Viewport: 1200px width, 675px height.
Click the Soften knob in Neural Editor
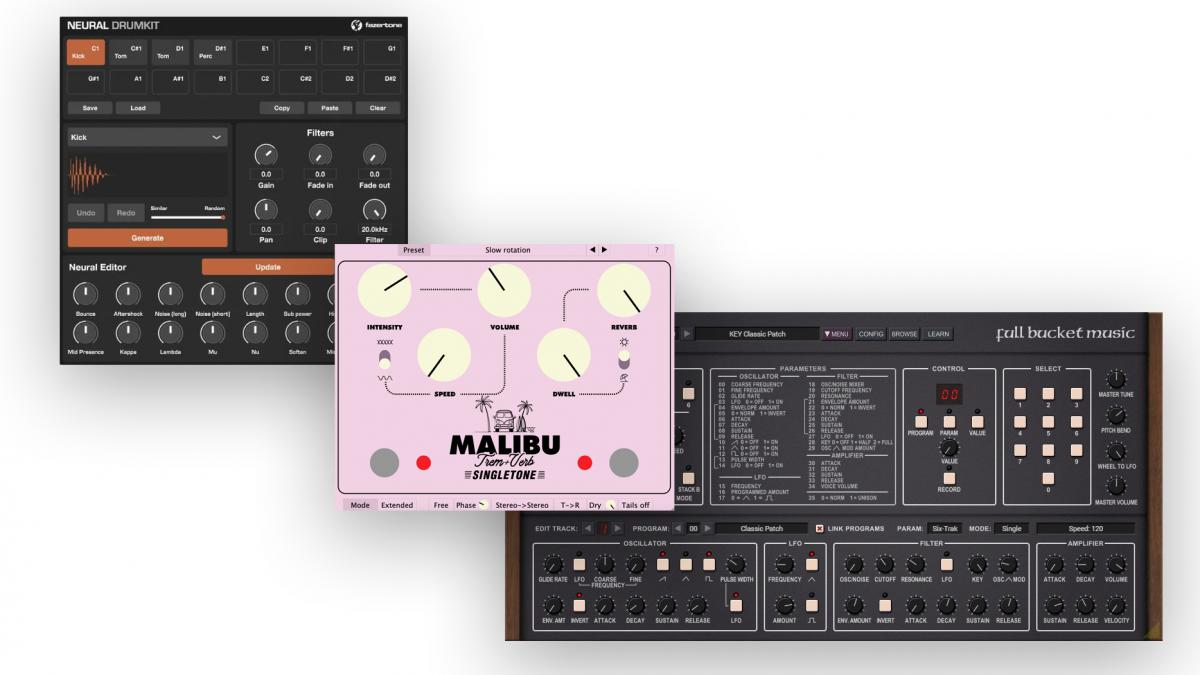pos(297,333)
